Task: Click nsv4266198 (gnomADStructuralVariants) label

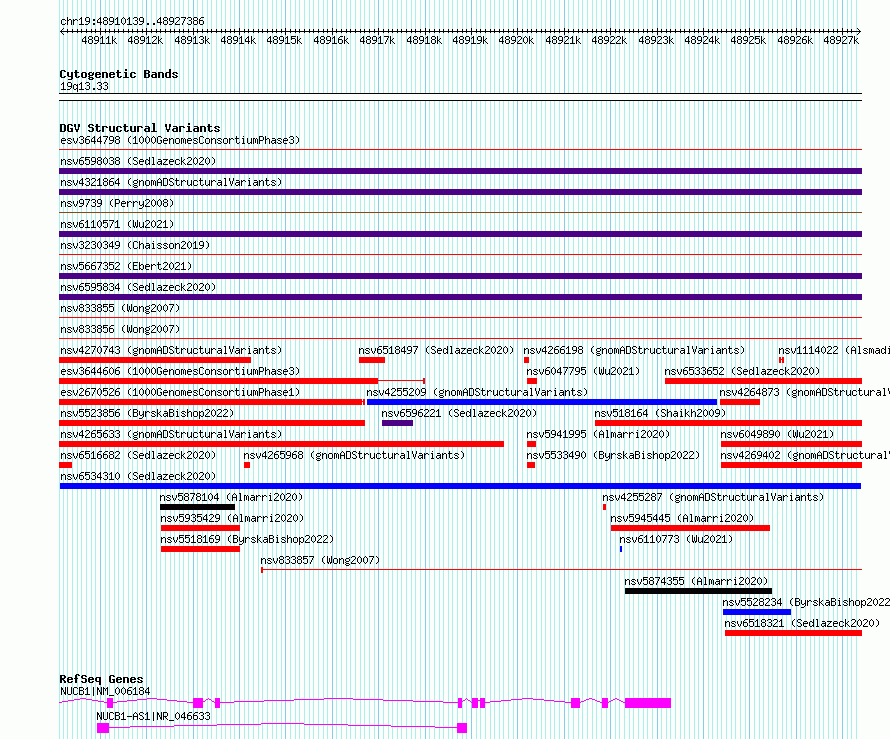Action: pos(634,350)
